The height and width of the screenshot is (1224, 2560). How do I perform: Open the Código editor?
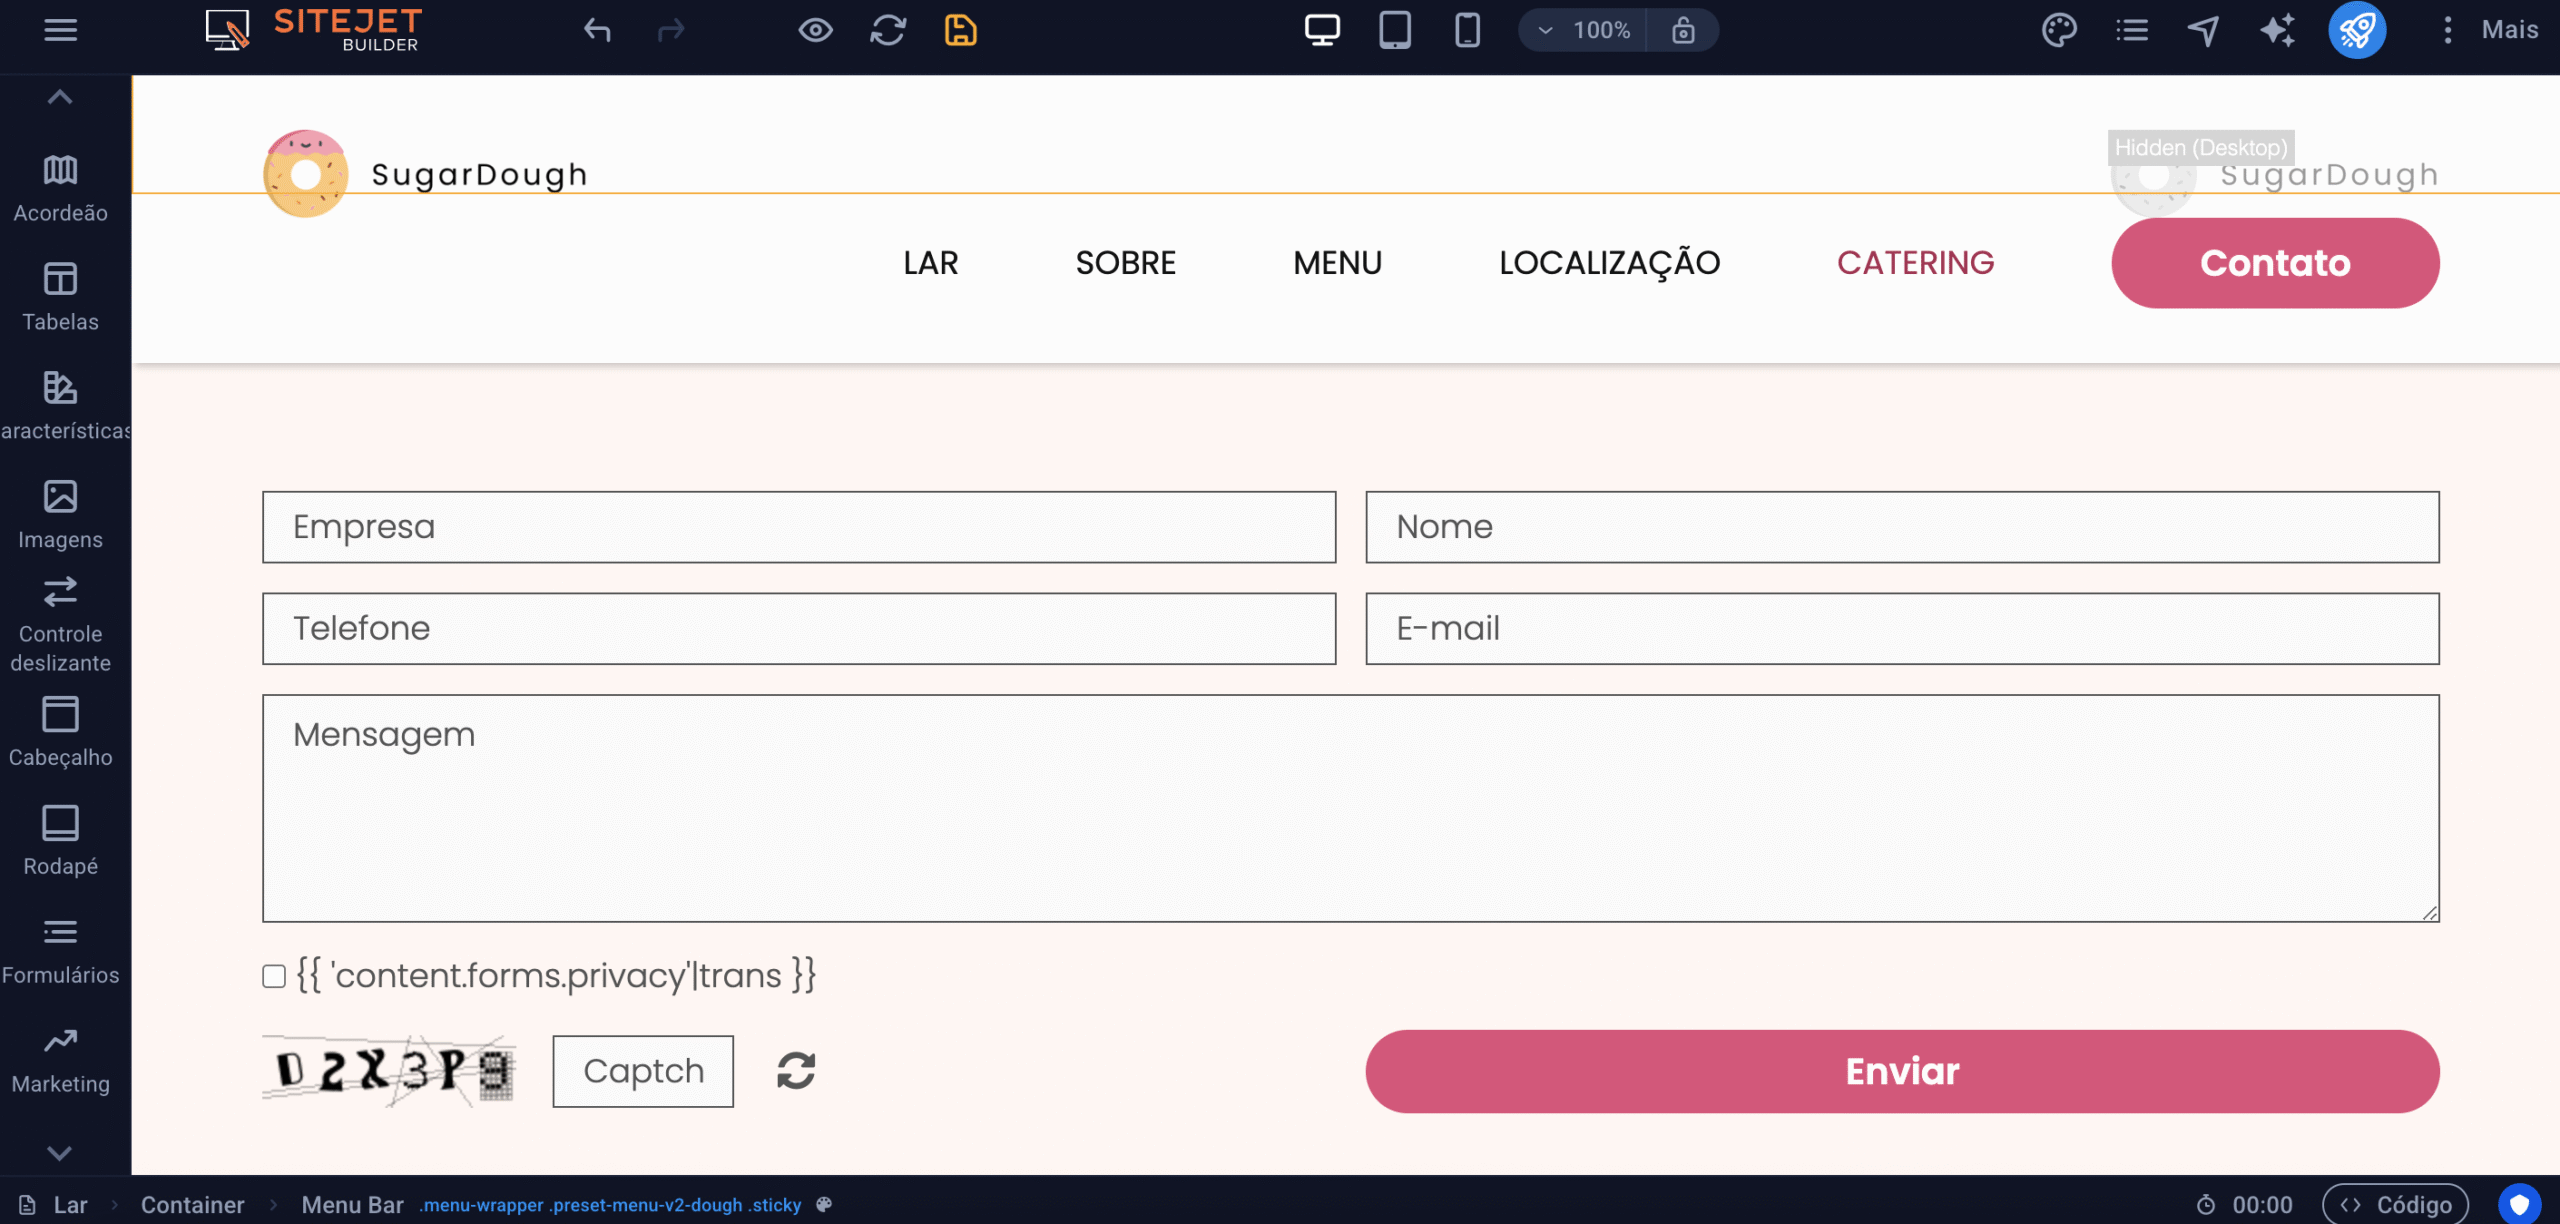click(2395, 1205)
